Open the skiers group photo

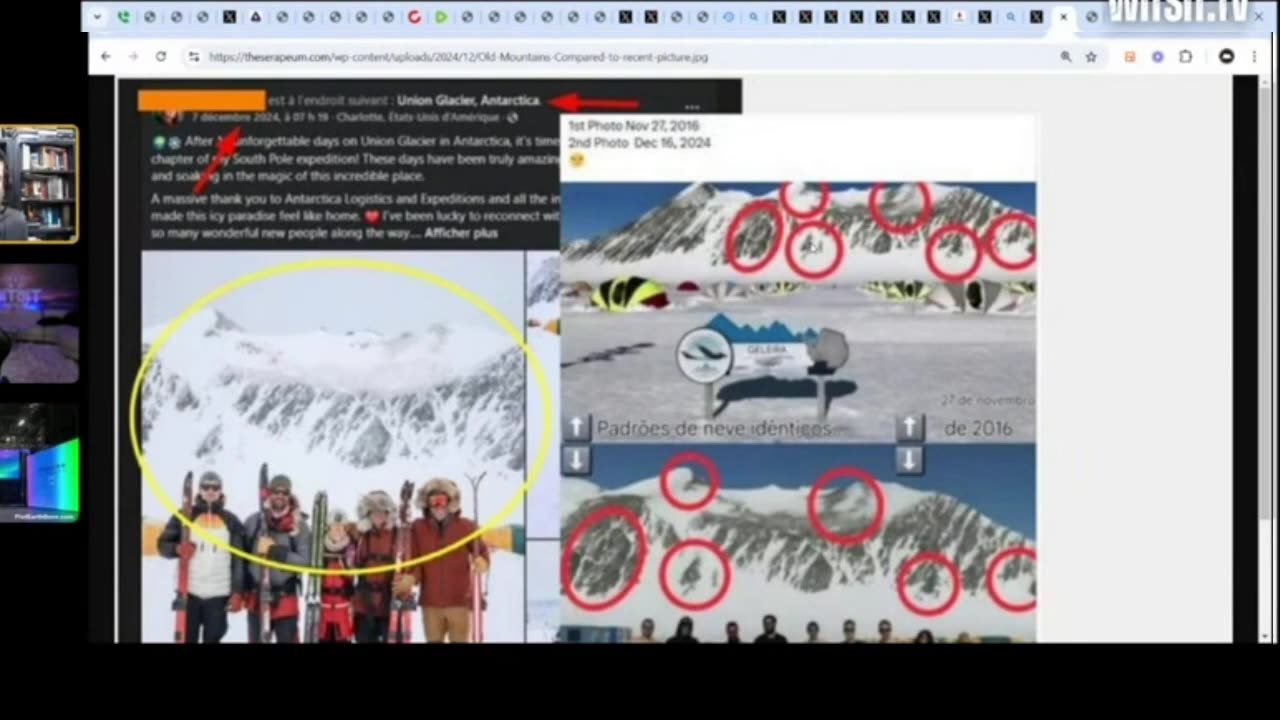332,446
